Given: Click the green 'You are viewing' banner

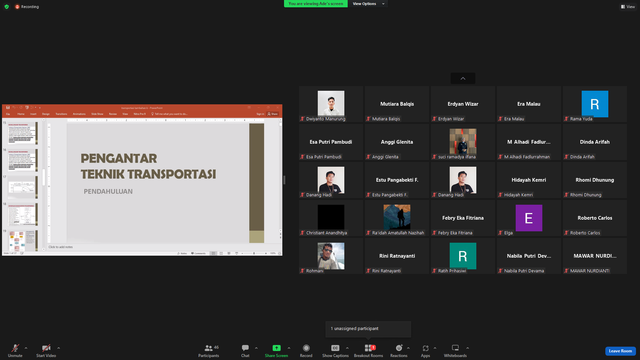Looking at the screenshot, I should (316, 4).
